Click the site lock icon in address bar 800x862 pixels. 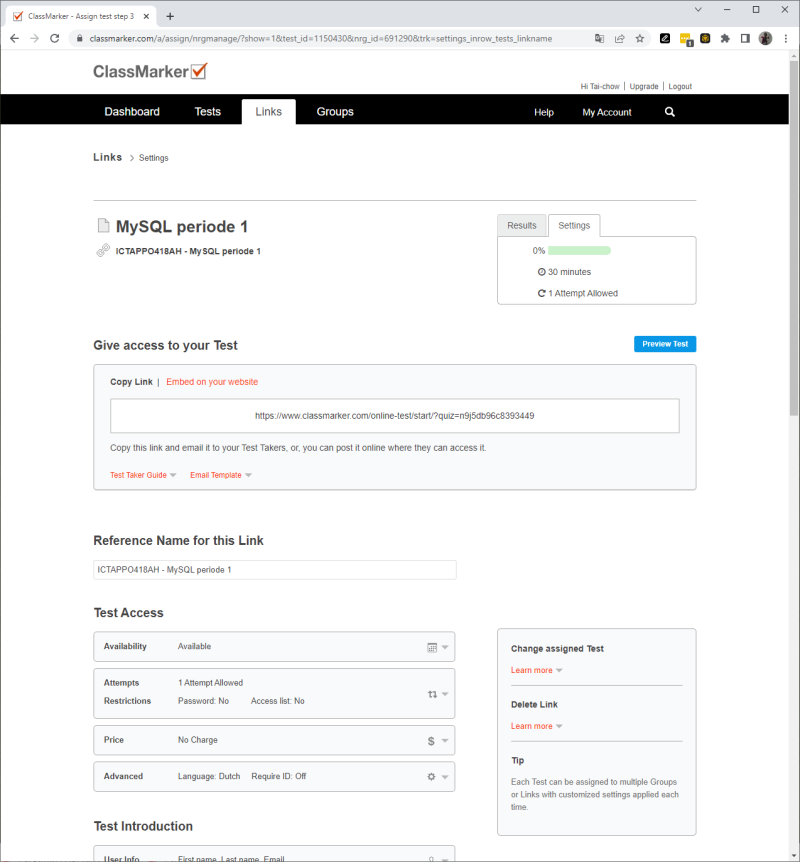coord(80,38)
